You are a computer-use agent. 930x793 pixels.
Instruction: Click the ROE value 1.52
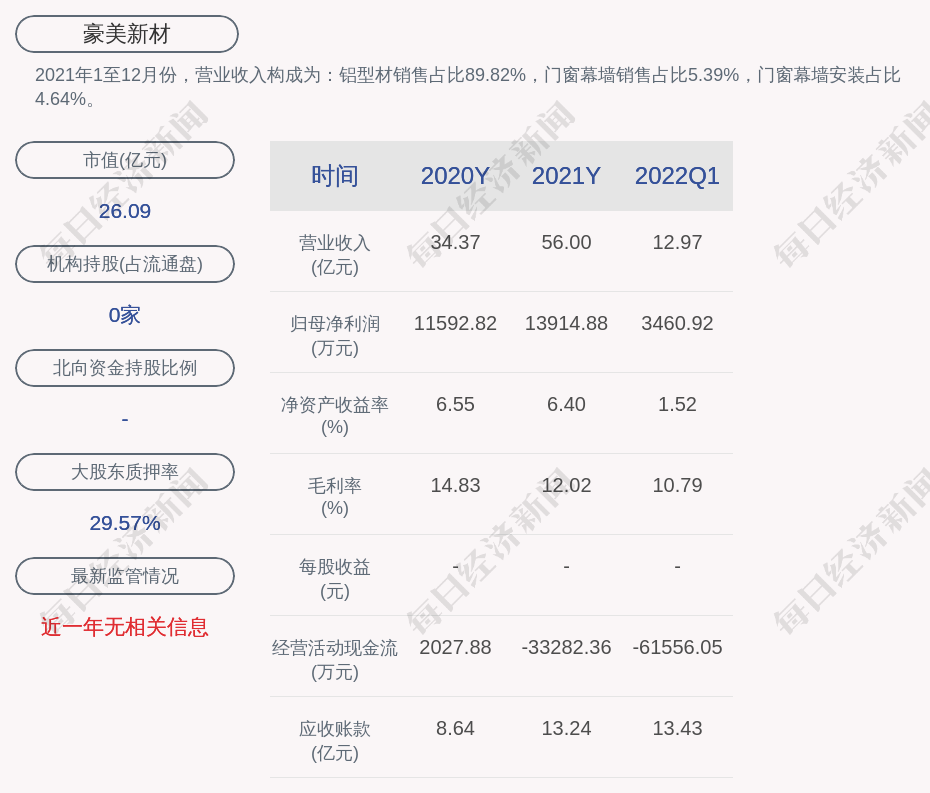677,405
